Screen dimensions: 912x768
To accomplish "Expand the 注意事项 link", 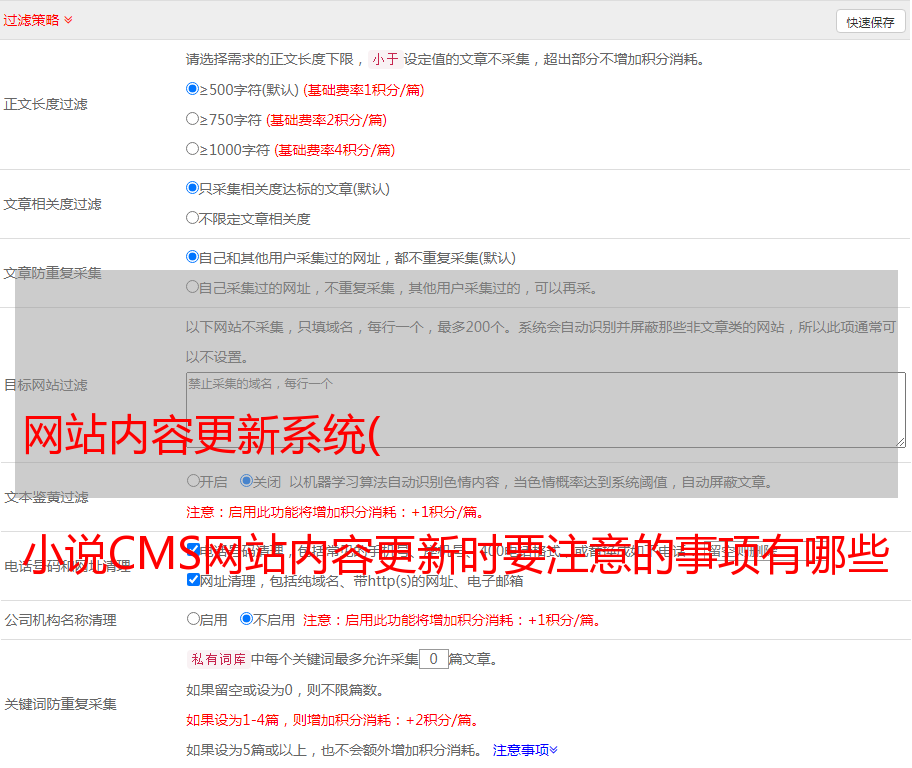I will pyautogui.click(x=525, y=750).
